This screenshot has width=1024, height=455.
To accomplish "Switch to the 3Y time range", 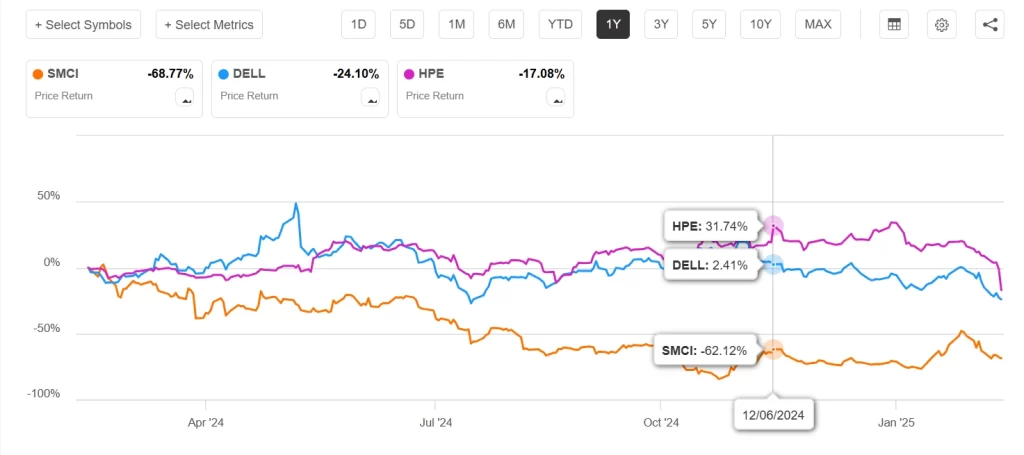I will (x=661, y=25).
